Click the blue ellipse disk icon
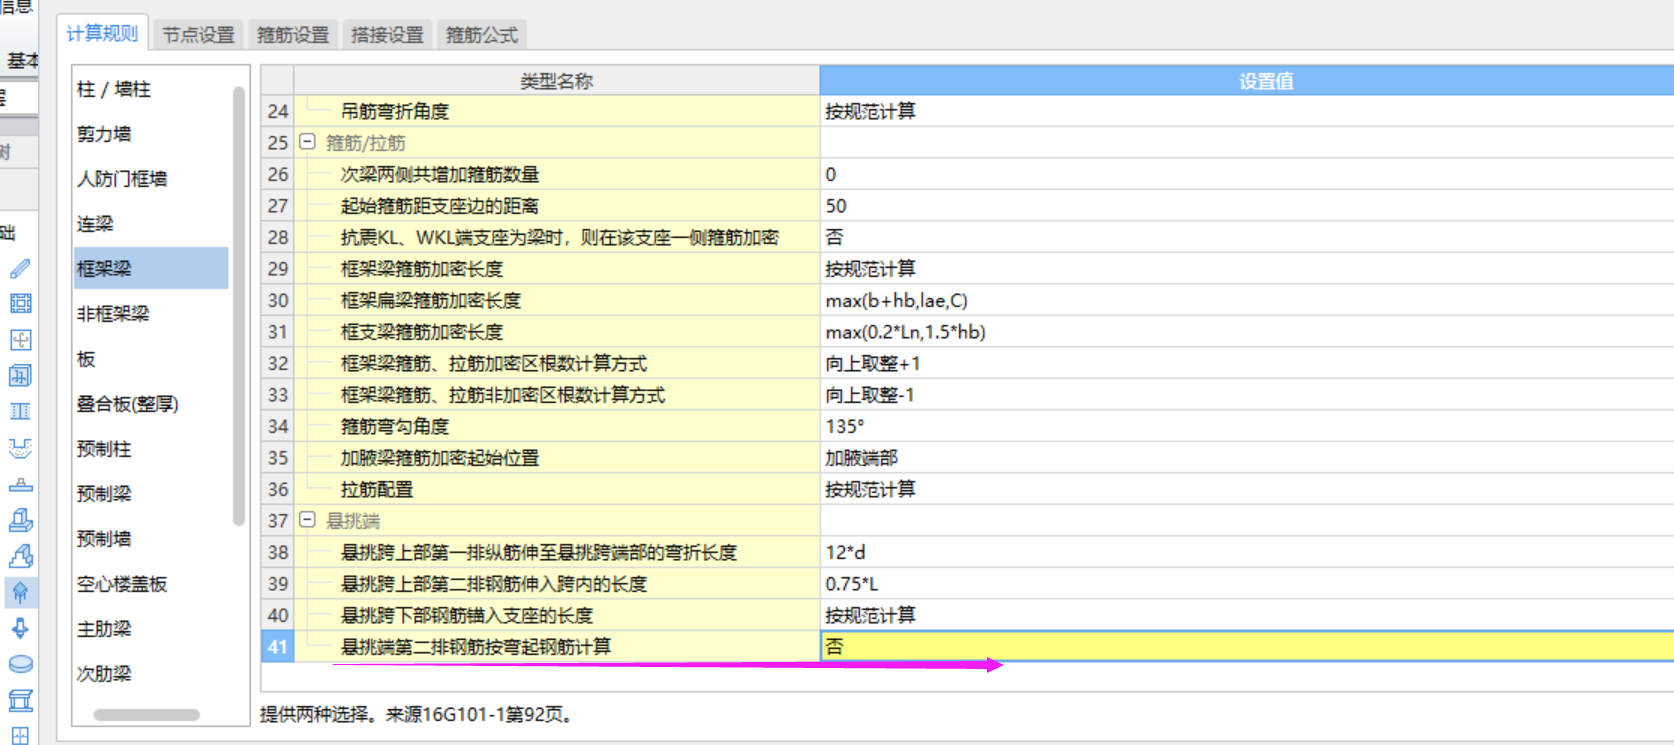 [x=20, y=664]
